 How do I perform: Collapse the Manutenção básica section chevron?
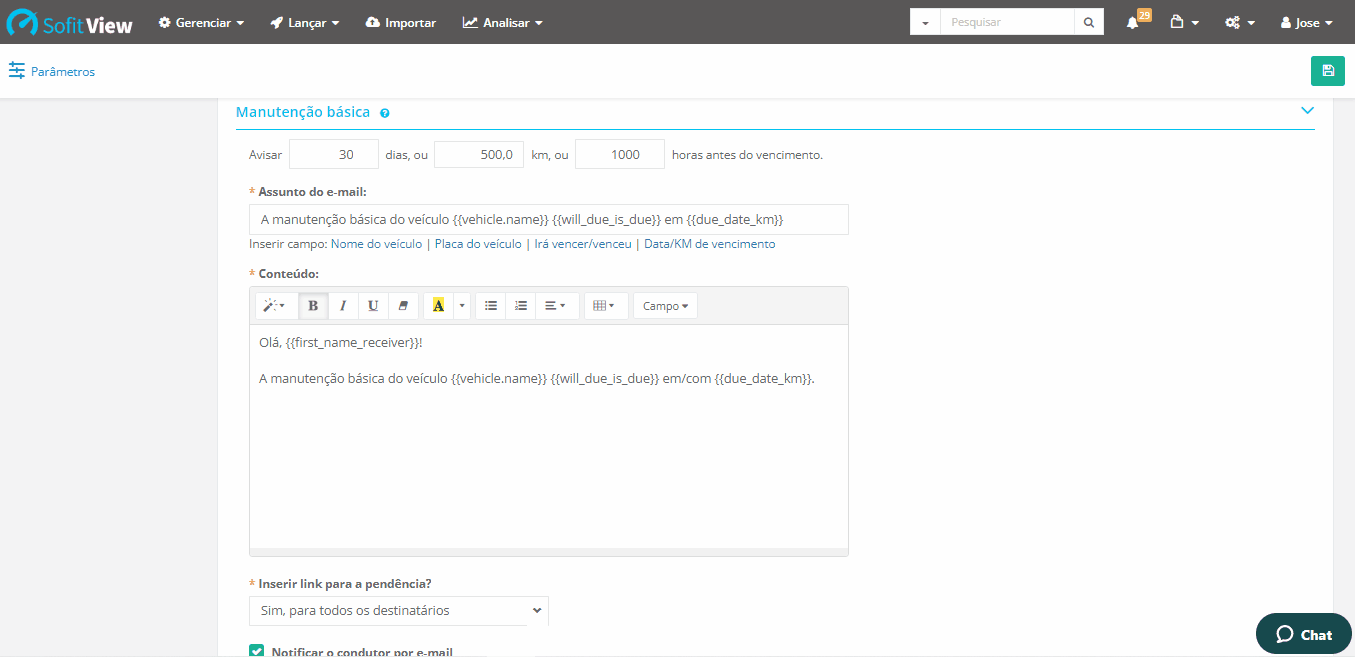[1307, 111]
